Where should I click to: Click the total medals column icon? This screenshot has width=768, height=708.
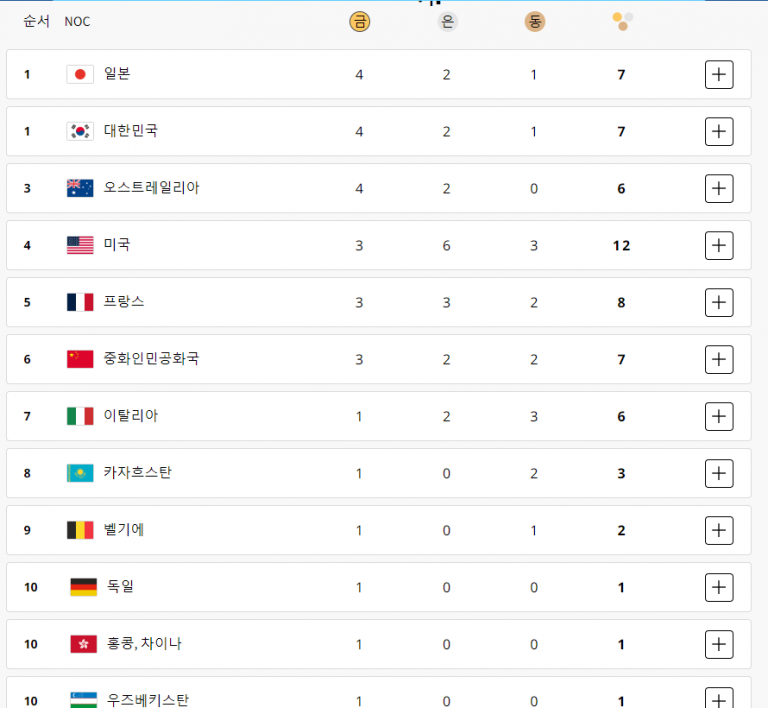622,21
